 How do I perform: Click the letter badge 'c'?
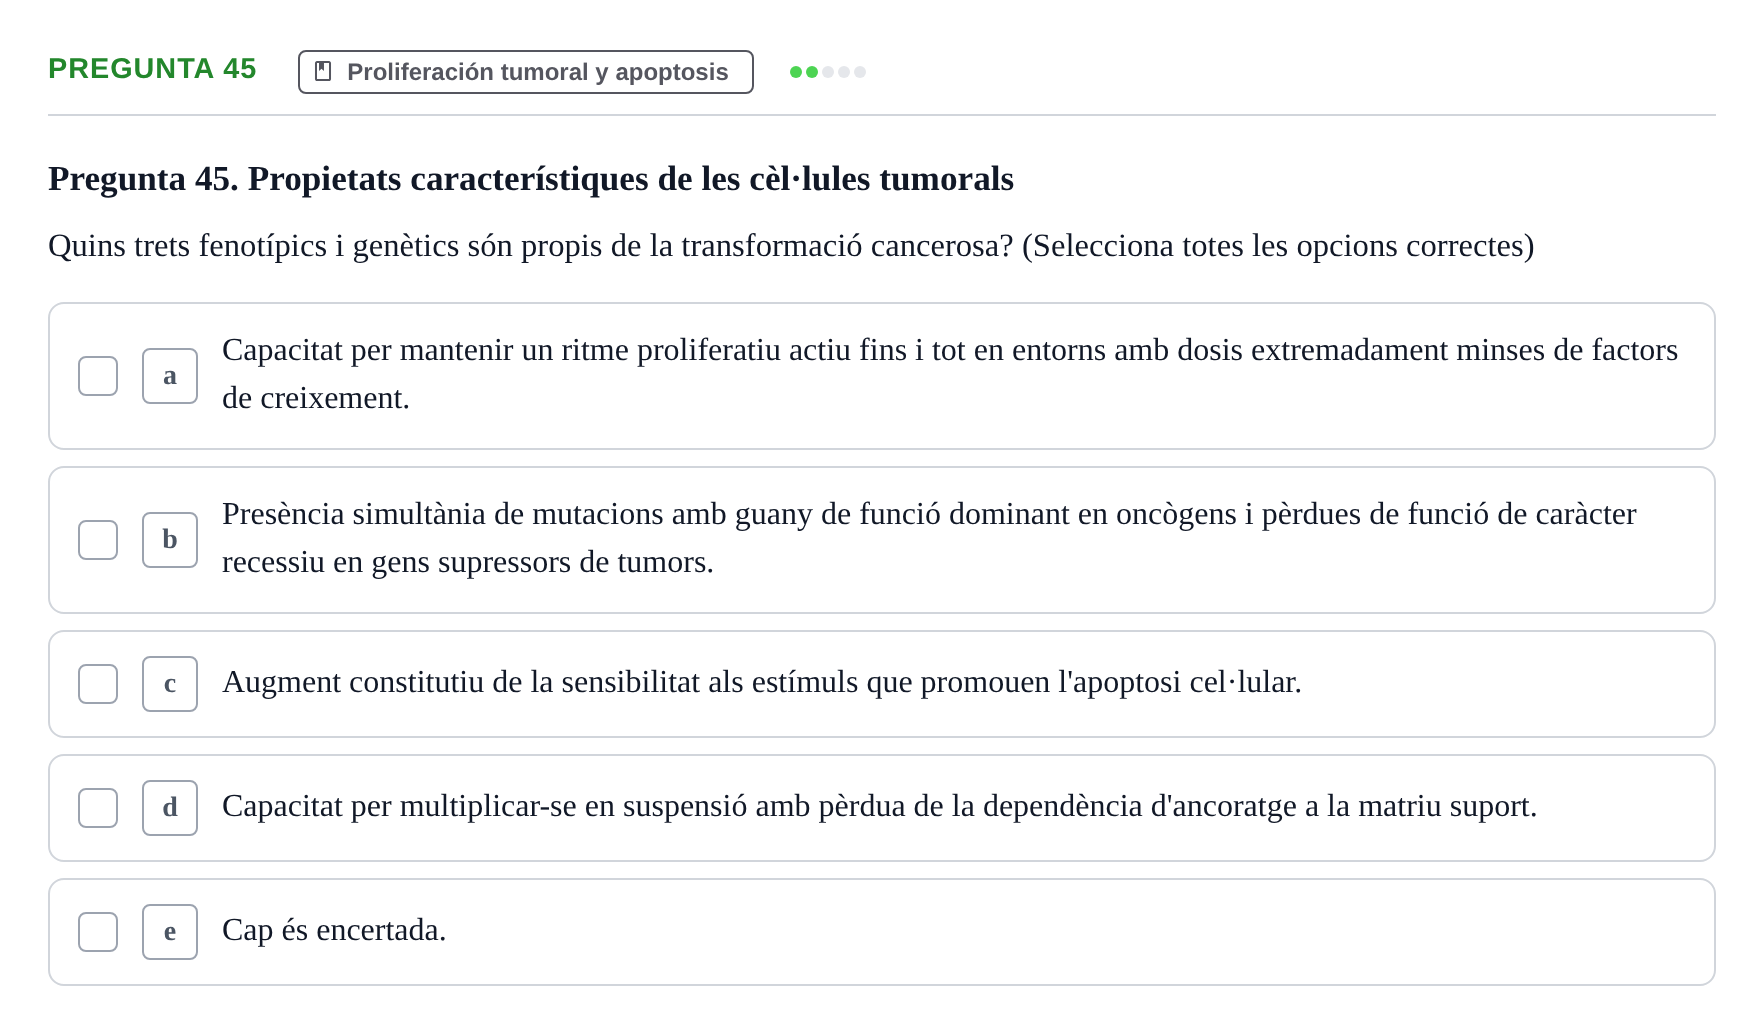170,684
